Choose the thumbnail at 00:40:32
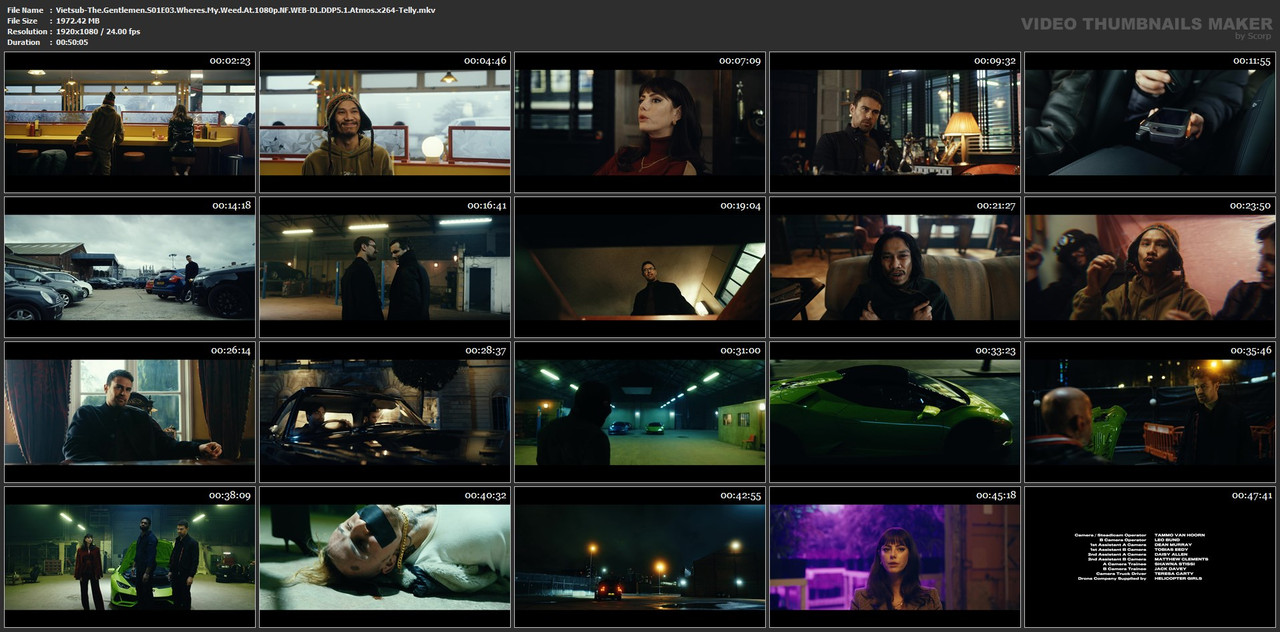This screenshot has width=1280, height=632. (x=385, y=557)
